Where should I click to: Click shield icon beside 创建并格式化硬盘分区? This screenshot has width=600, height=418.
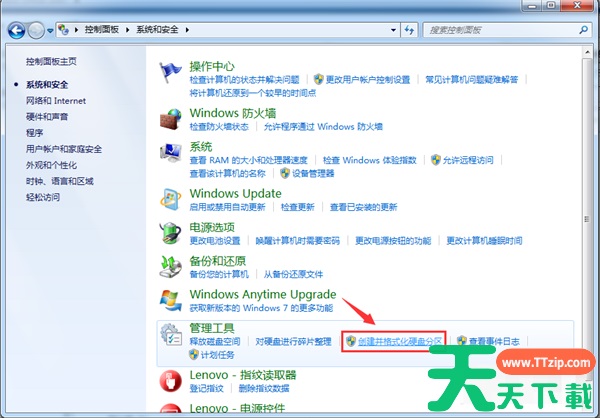click(351, 341)
